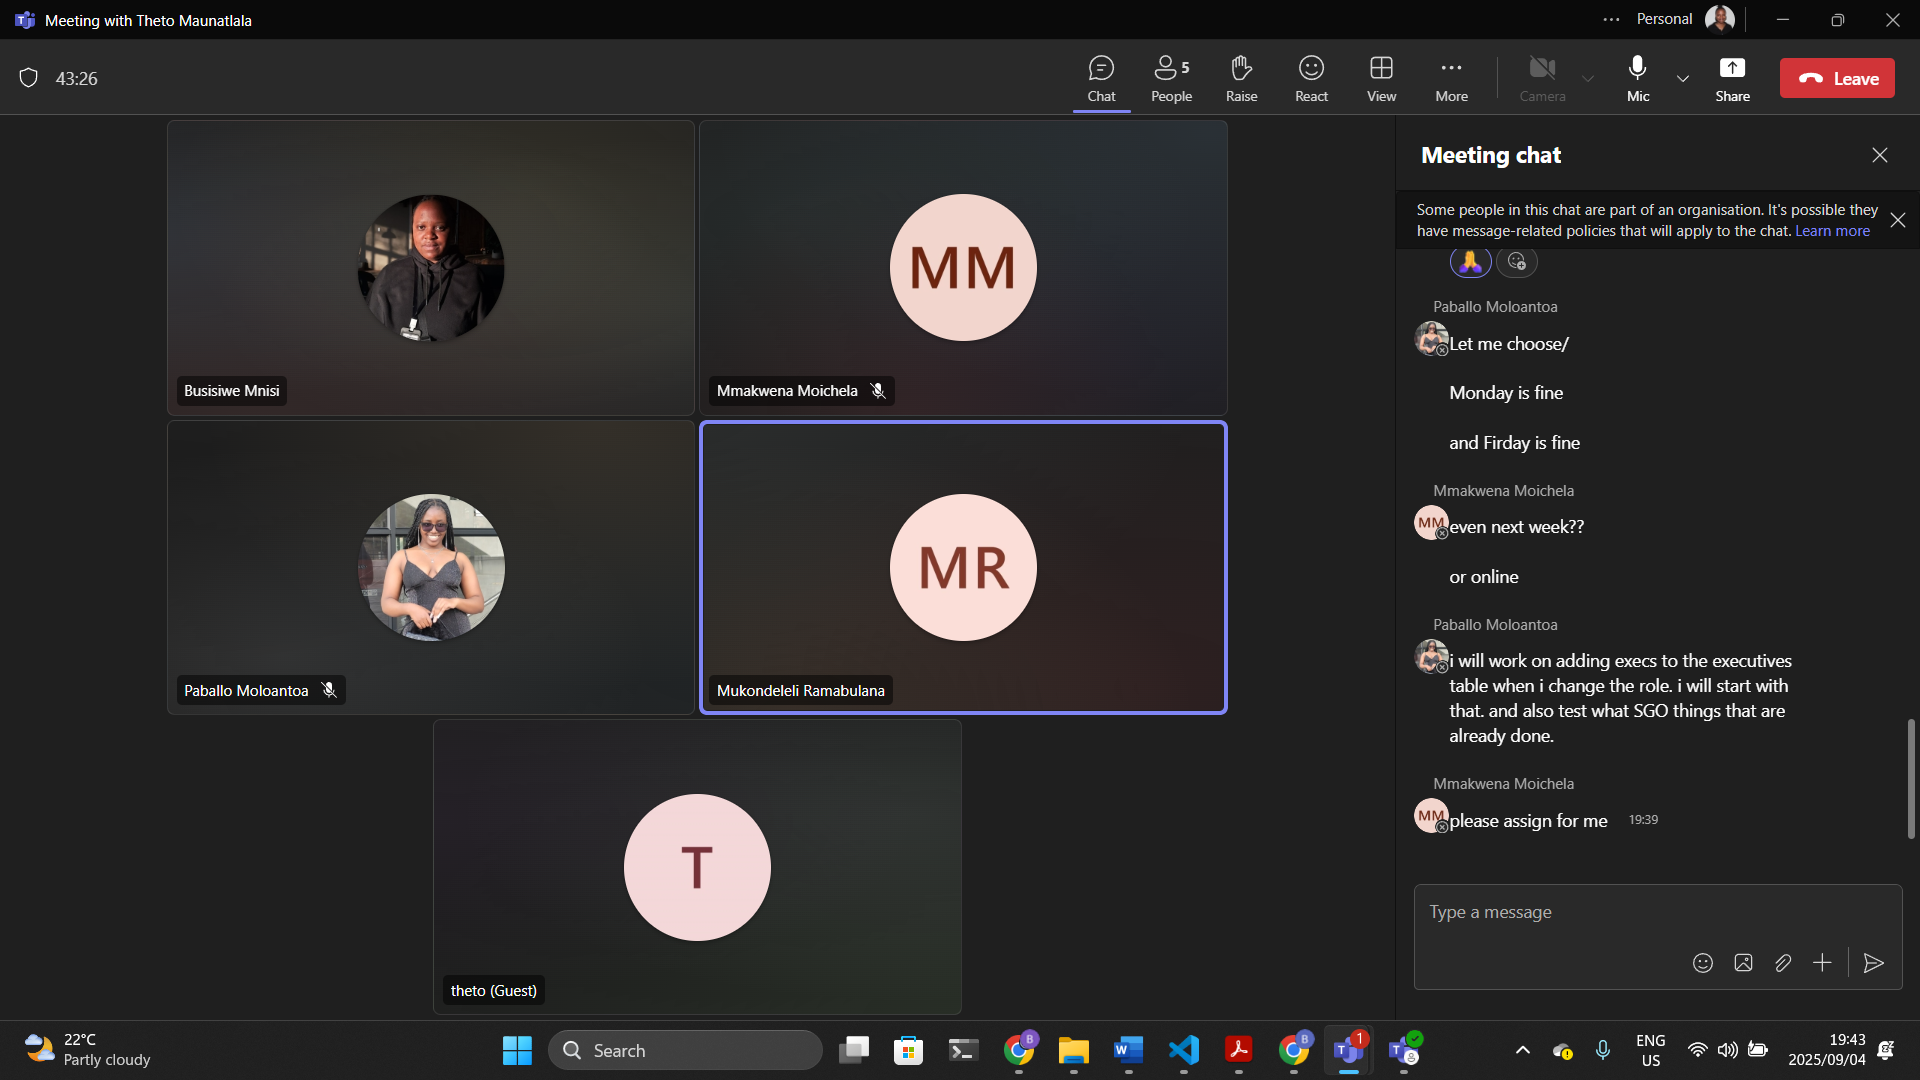Leave the meeting
The height and width of the screenshot is (1080, 1920).
point(1837,78)
